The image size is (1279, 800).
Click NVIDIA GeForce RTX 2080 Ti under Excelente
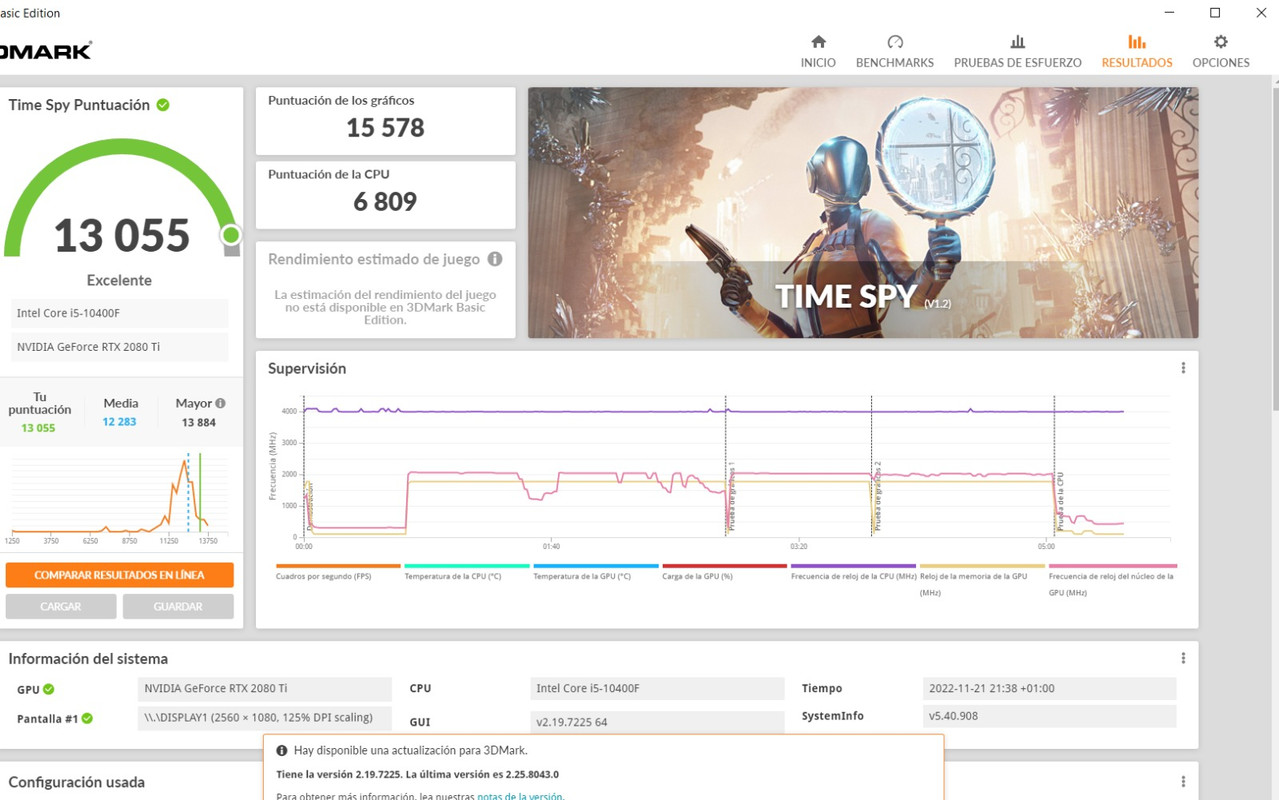click(x=120, y=347)
